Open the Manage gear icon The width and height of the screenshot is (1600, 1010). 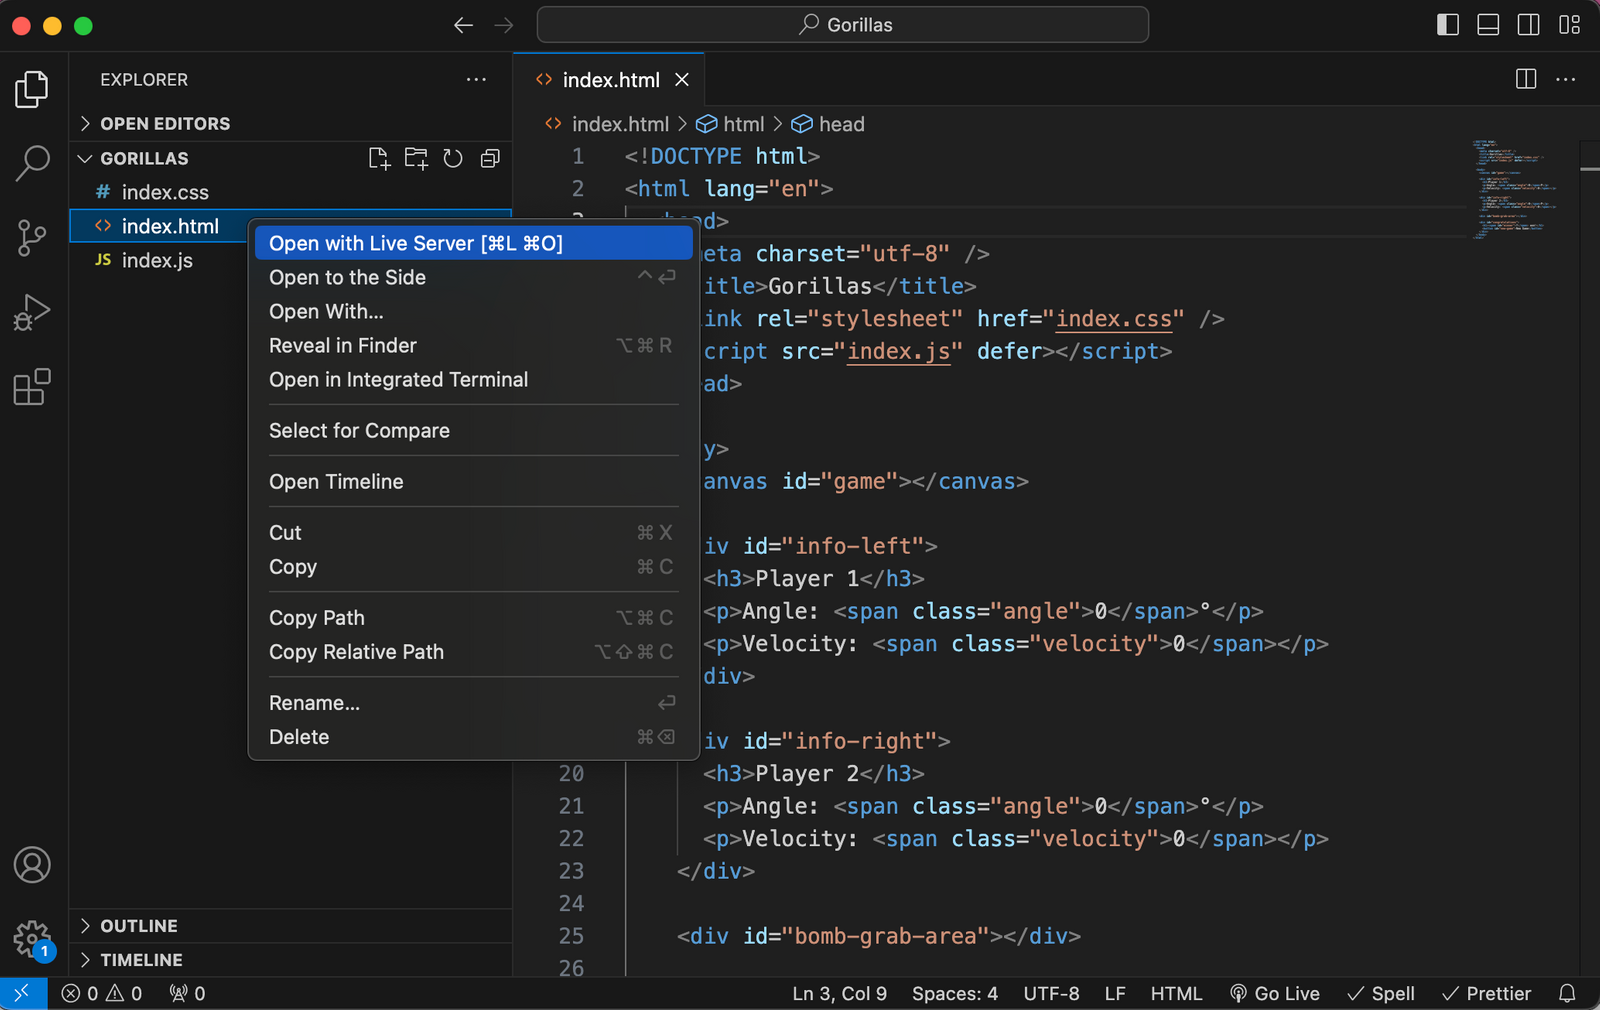coord(32,940)
